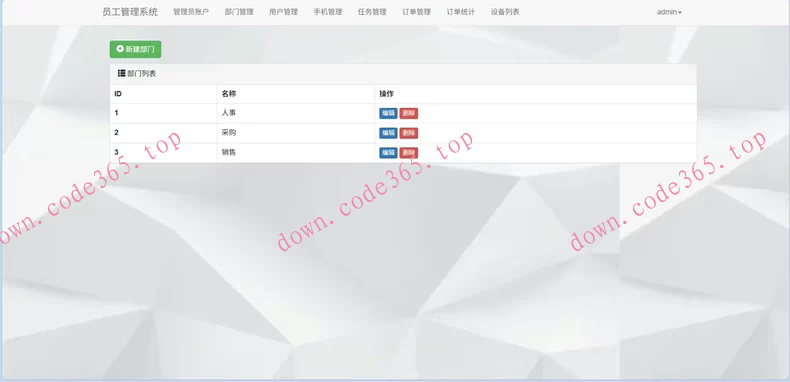This screenshot has width=790, height=382.
Task: Click the 部门列表 panel title
Action: point(142,74)
